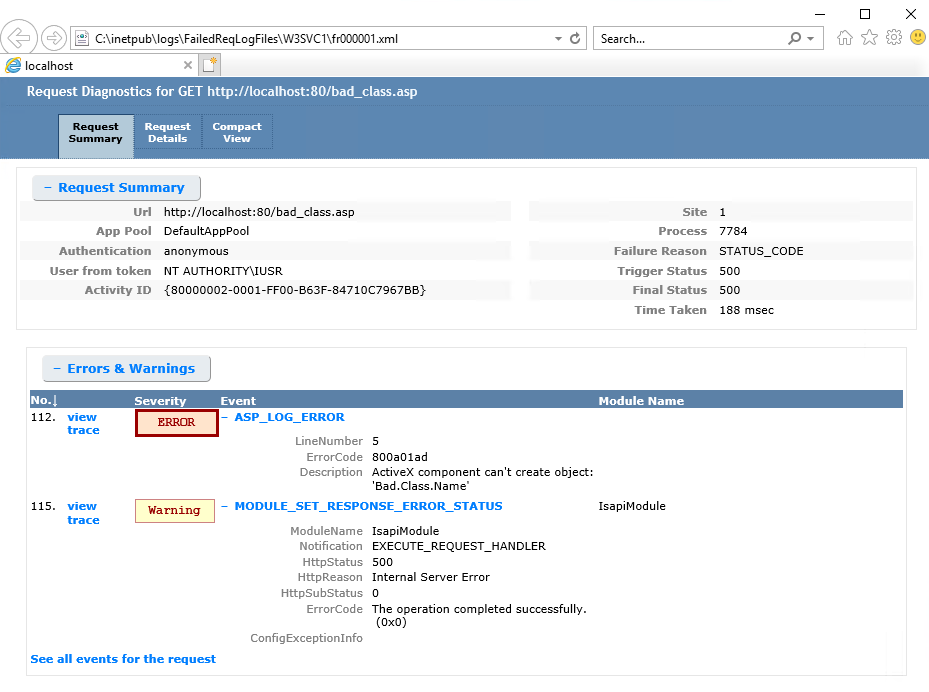Image resolution: width=929 pixels, height=692 pixels.
Task: Select the DefaultAppPool value
Action: [207, 231]
